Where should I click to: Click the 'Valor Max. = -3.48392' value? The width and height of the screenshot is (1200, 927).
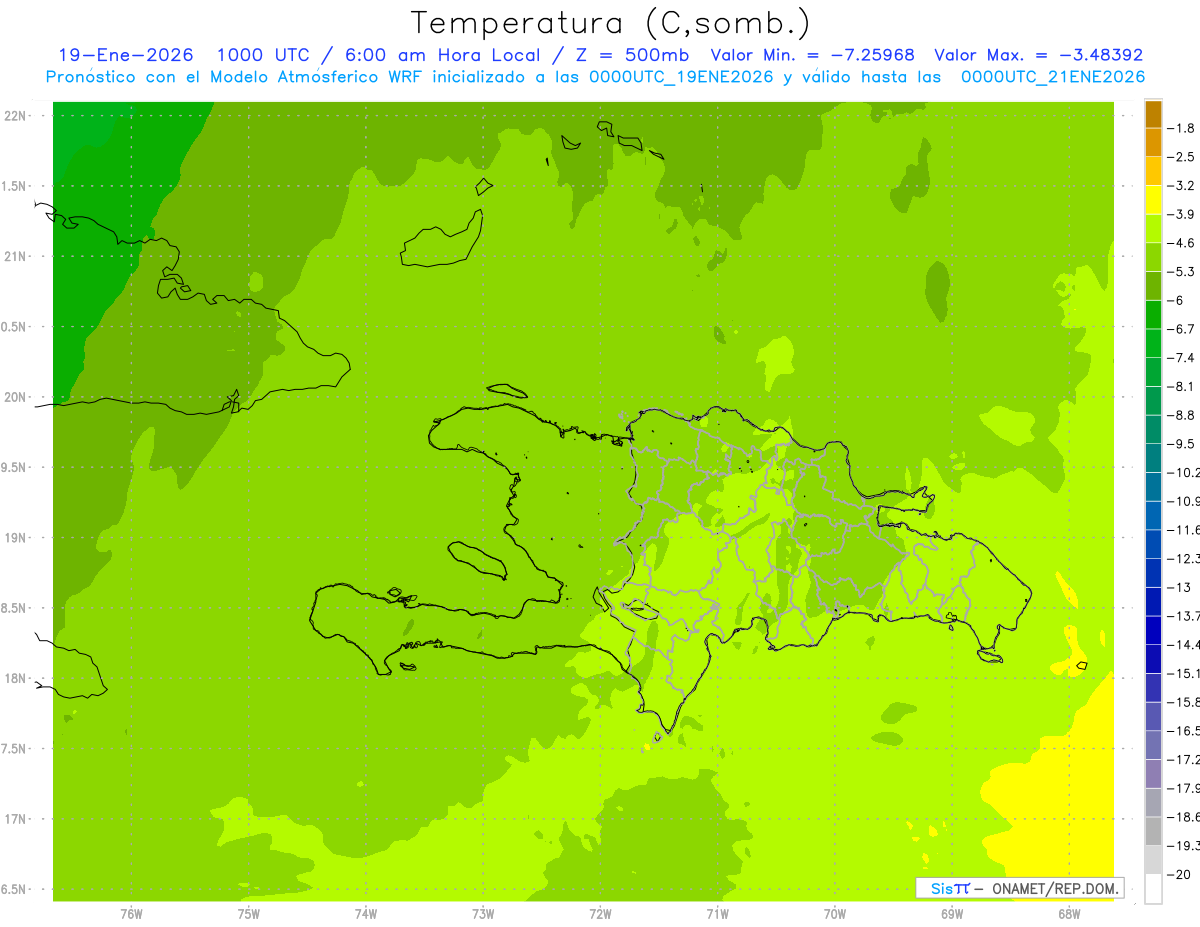pos(1038,55)
